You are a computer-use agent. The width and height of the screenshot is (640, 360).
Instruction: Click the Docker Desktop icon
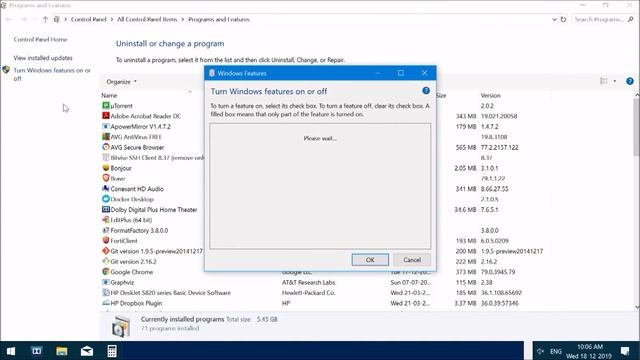pyautogui.click(x=106, y=199)
